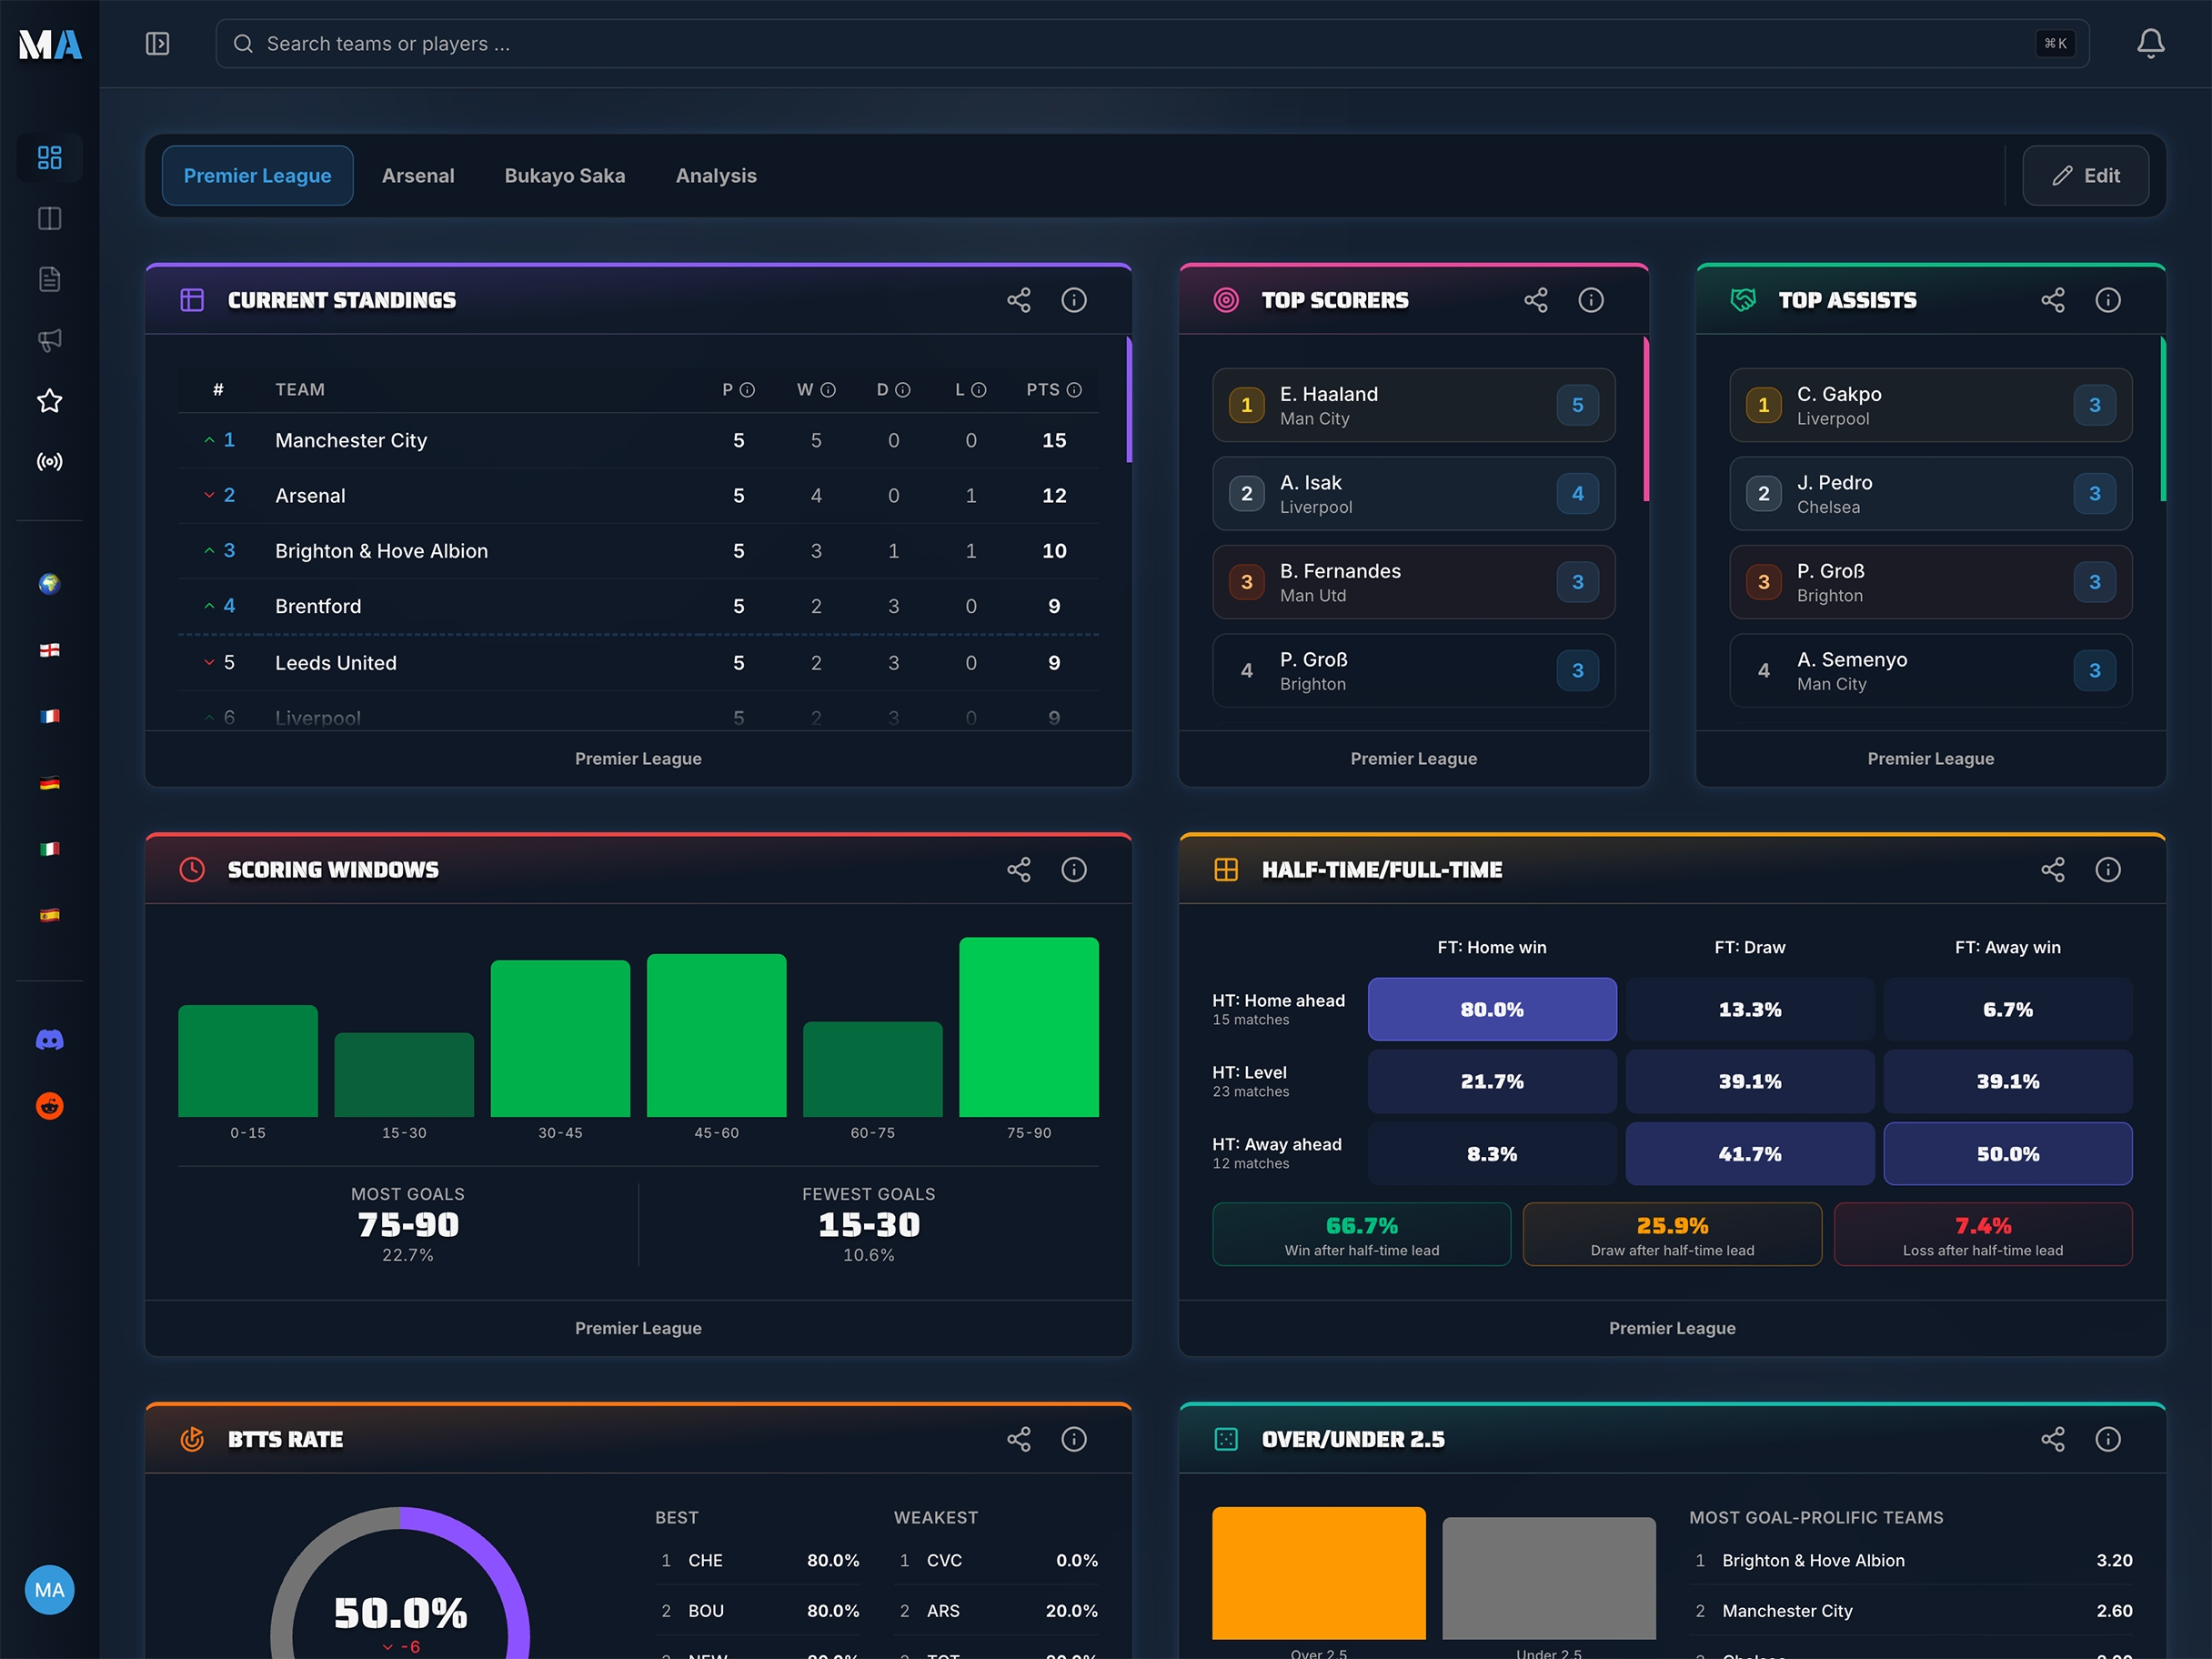Image resolution: width=2212 pixels, height=1659 pixels.
Task: Open the Reddit link icon
Action: (x=49, y=1106)
